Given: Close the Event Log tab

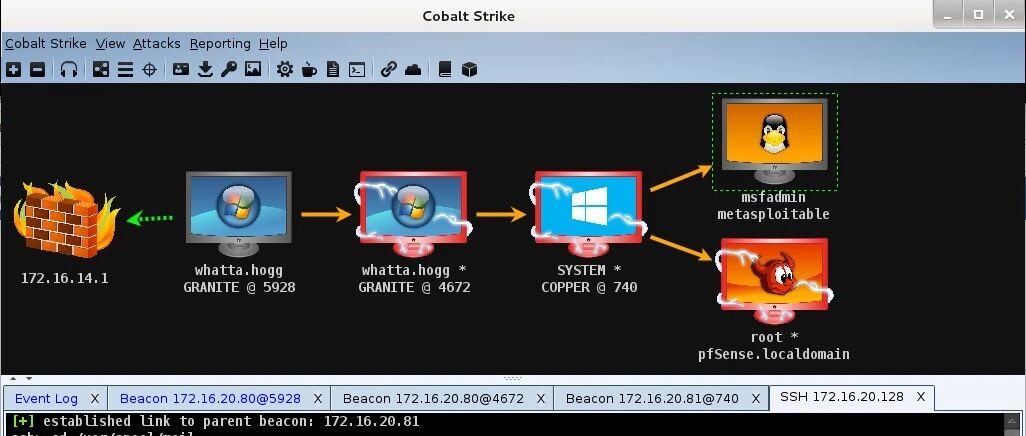Looking at the screenshot, I should point(95,398).
